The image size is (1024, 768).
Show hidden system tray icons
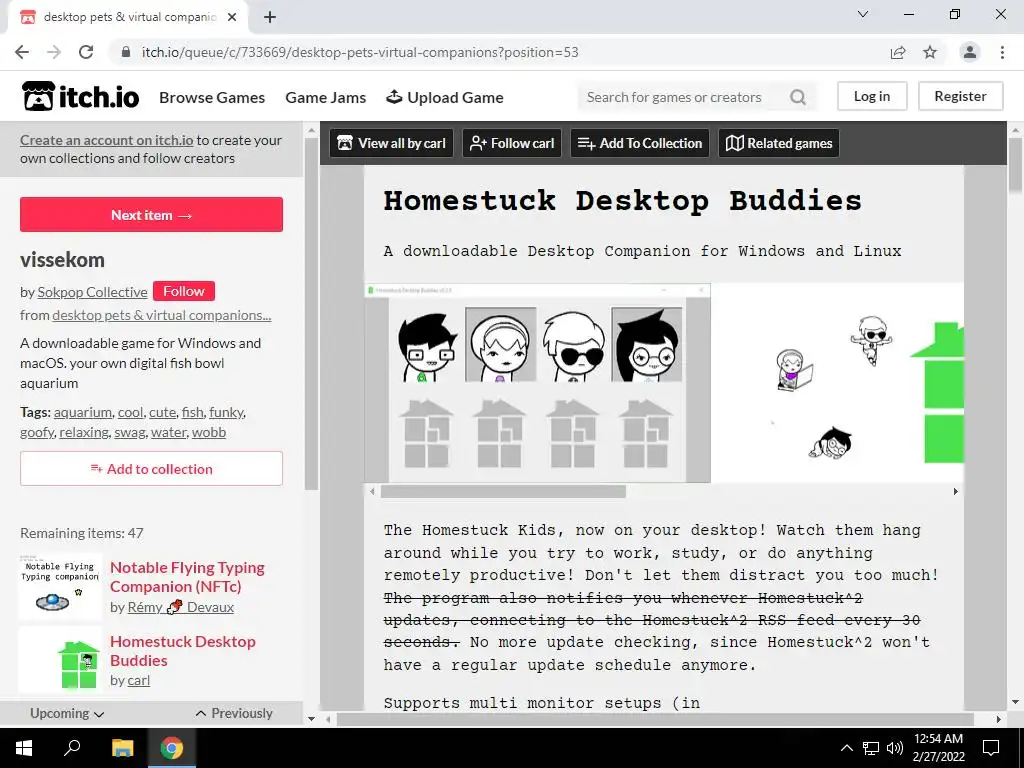846,748
